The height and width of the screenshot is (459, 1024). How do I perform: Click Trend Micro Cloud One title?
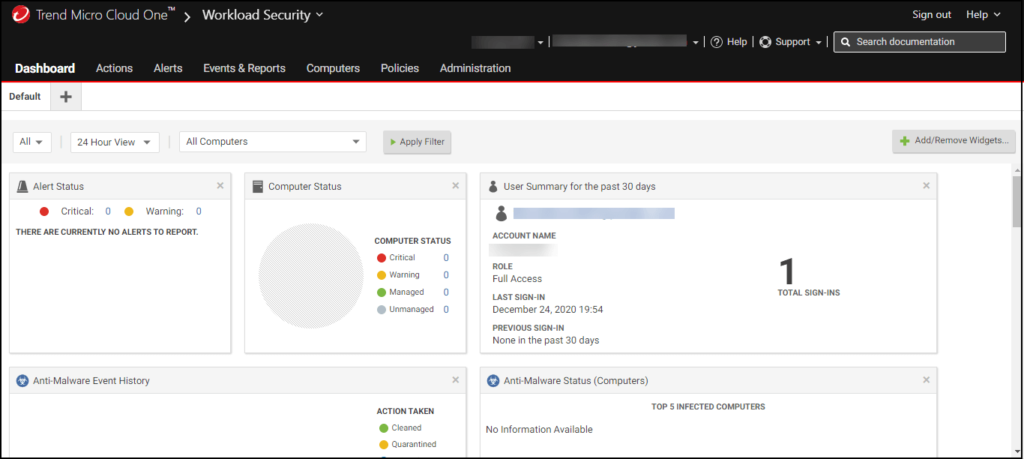[x=106, y=15]
